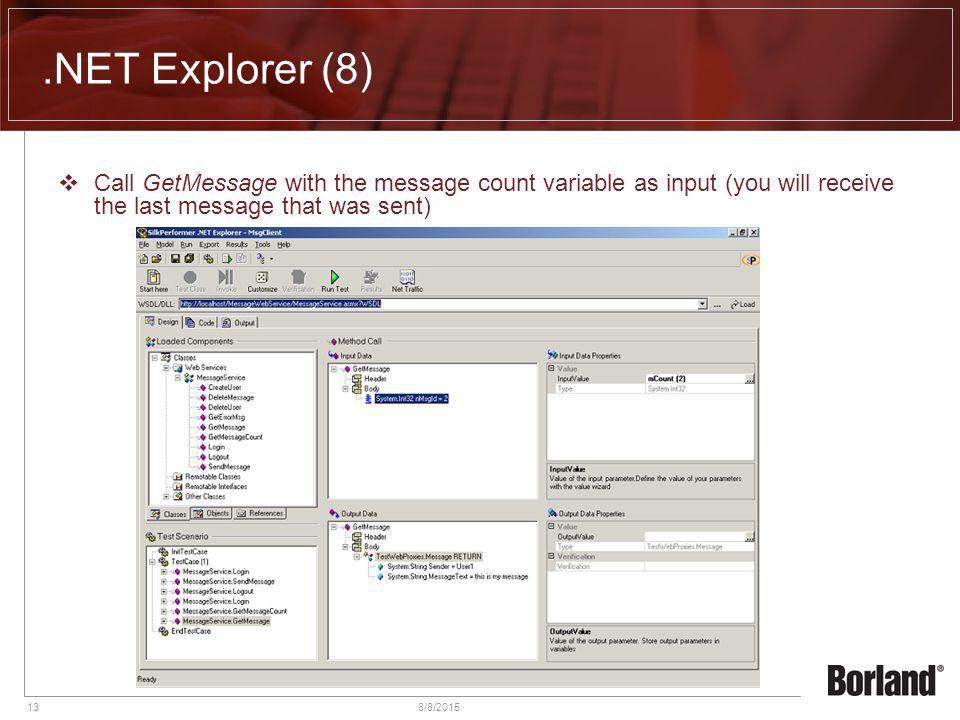
Task: Select MessageService.GetMessage scenario step
Action: pos(226,621)
